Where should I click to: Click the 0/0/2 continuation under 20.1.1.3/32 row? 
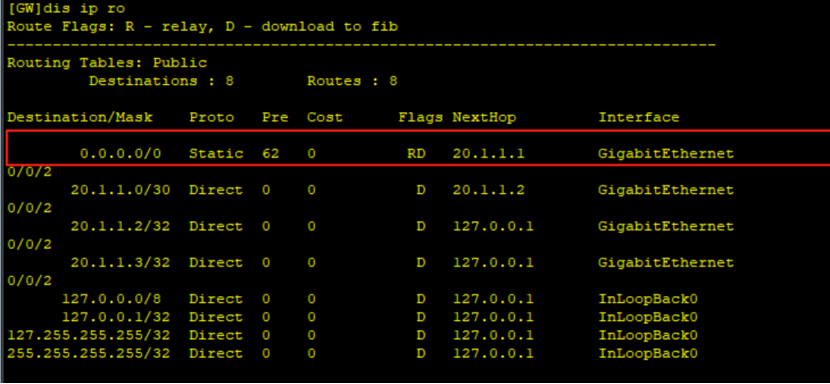[30, 281]
